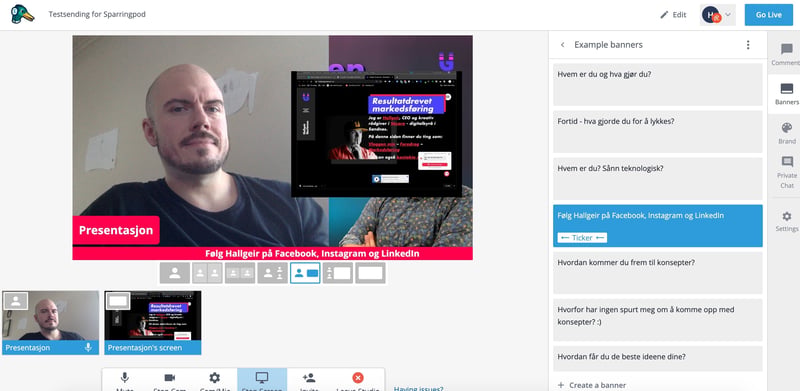This screenshot has height=391, width=800.
Task: Show banner 'Fortid - hva gjorde du for å lykkes?'
Action: [x=658, y=132]
